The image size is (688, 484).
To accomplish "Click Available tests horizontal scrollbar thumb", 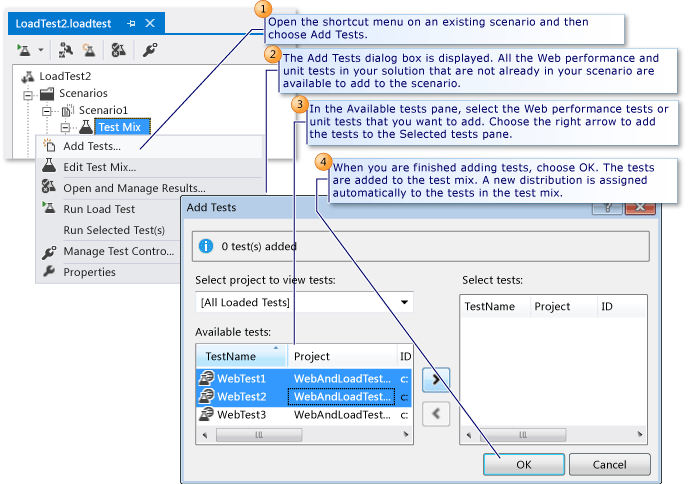I will 259,435.
